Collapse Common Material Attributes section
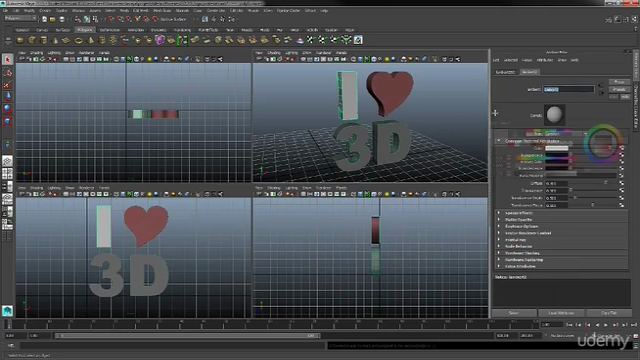The height and width of the screenshot is (360, 640). [x=498, y=141]
